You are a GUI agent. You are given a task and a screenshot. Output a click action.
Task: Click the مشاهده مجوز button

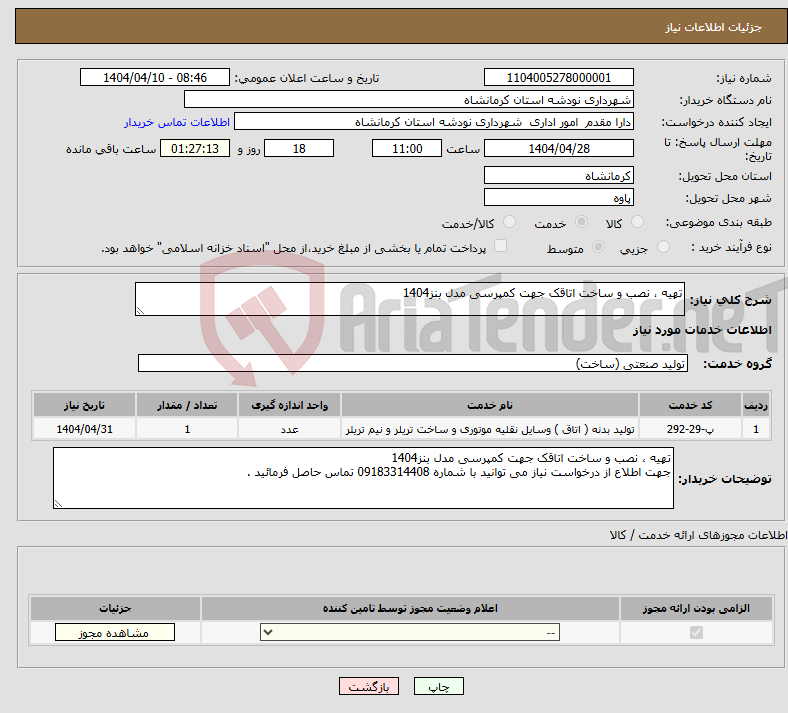(115, 632)
